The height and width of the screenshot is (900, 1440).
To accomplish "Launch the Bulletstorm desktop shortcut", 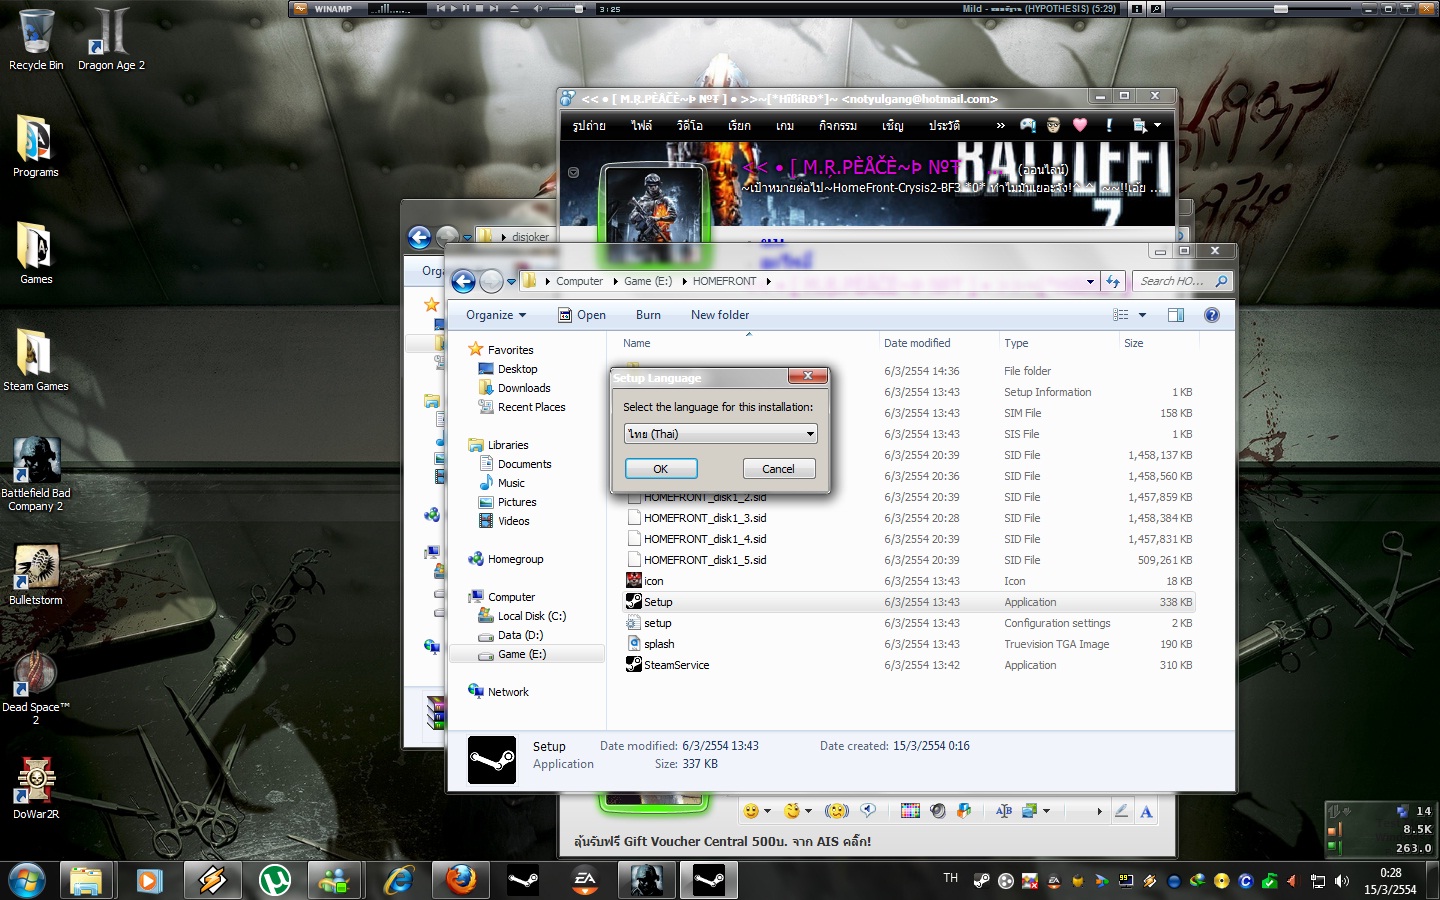I will tap(36, 575).
